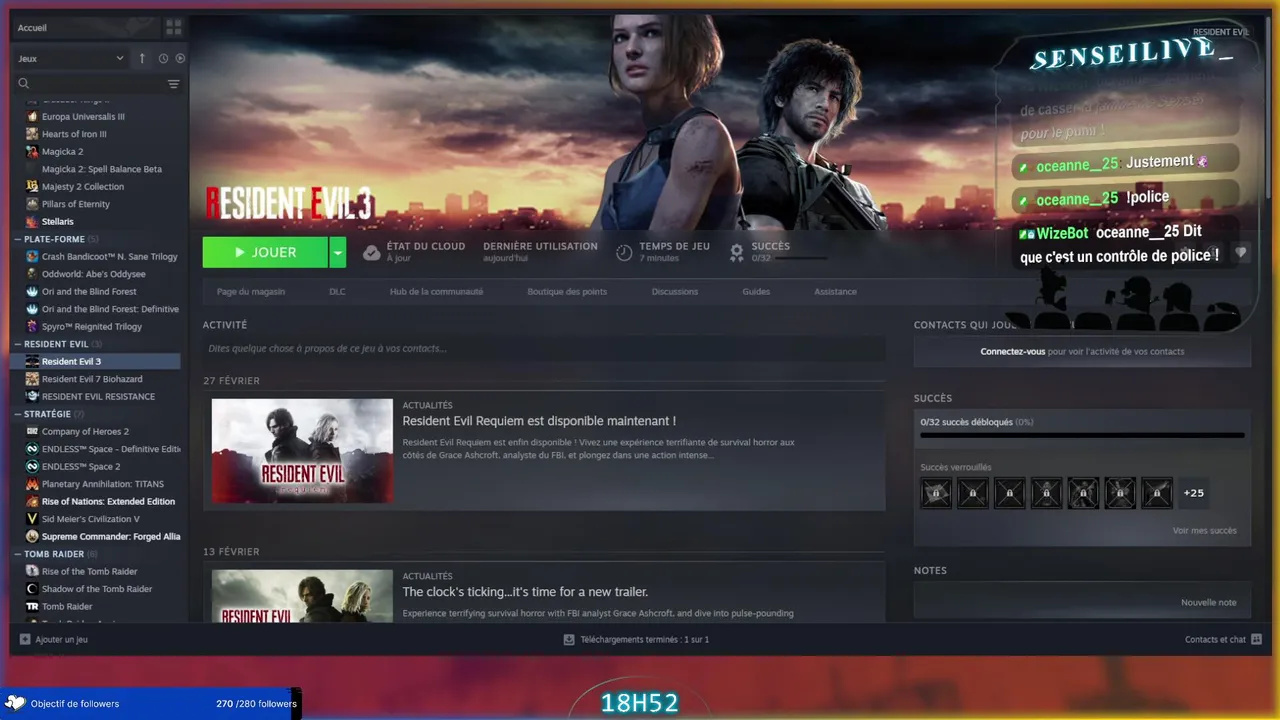1280x720 pixels.
Task: Click the ENDLESS Space 2 icon
Action: coord(33,466)
